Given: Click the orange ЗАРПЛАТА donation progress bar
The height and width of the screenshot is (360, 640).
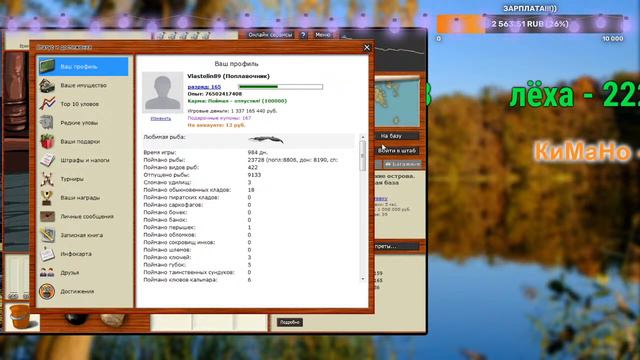Looking at the screenshot, I should [x=530, y=24].
